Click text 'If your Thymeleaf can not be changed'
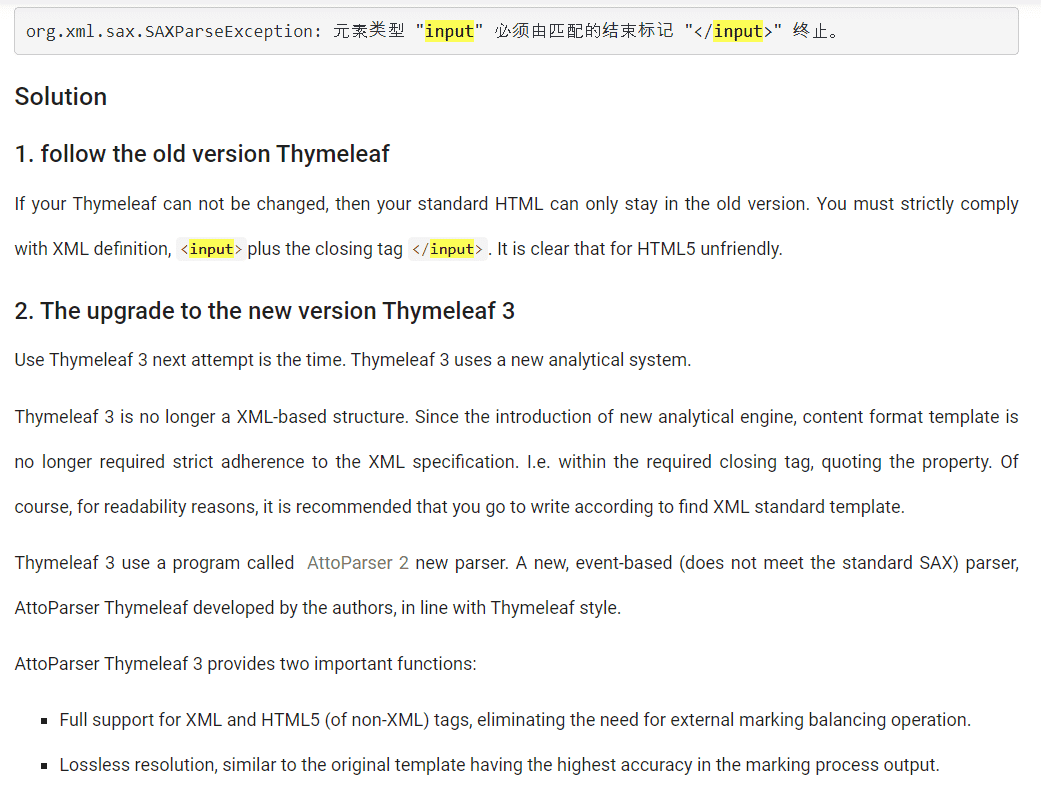Screen dimensions: 1041x785 point(171,204)
